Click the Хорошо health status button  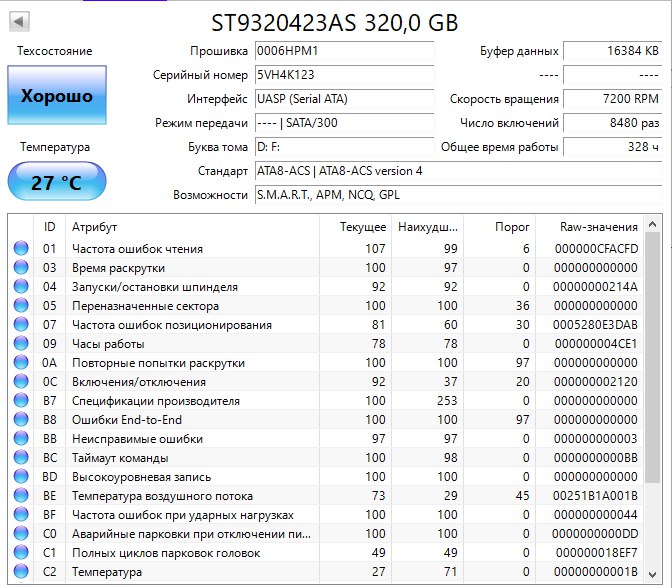(57, 95)
